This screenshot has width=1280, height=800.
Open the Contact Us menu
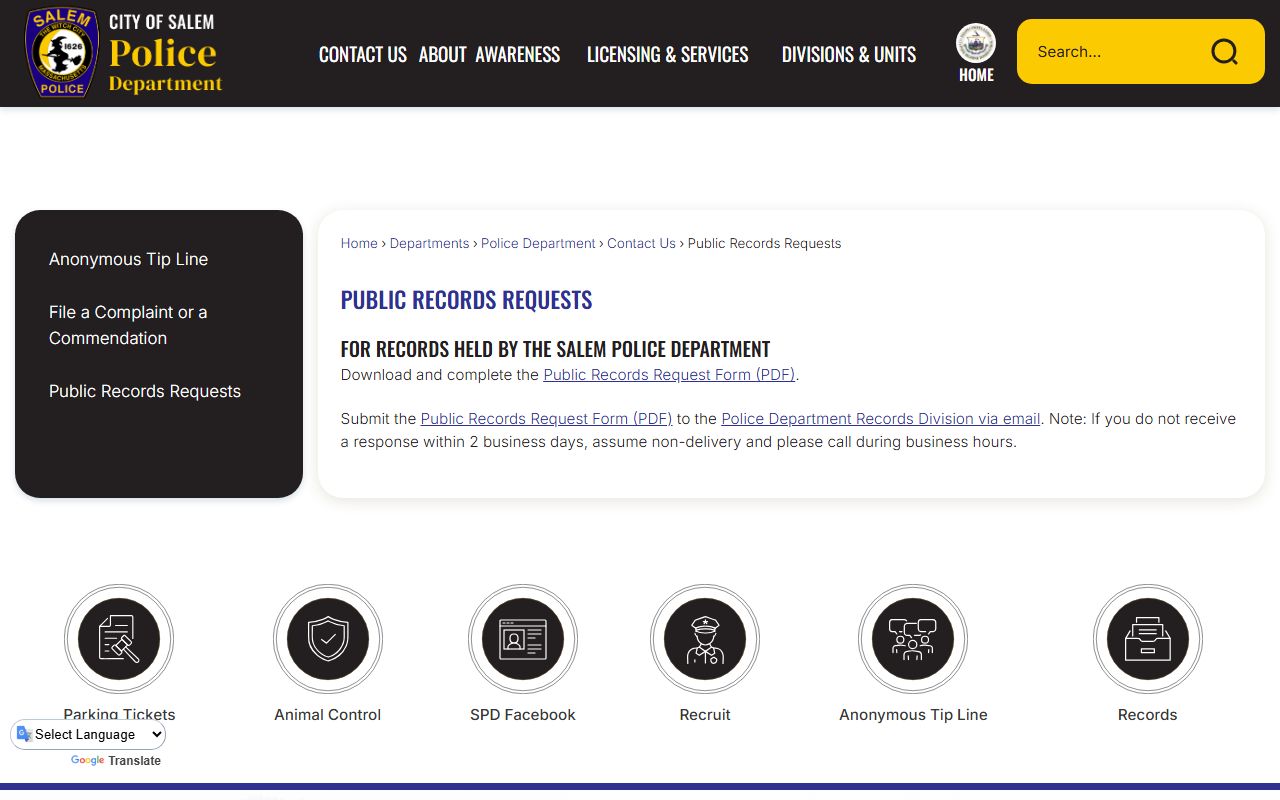362,54
